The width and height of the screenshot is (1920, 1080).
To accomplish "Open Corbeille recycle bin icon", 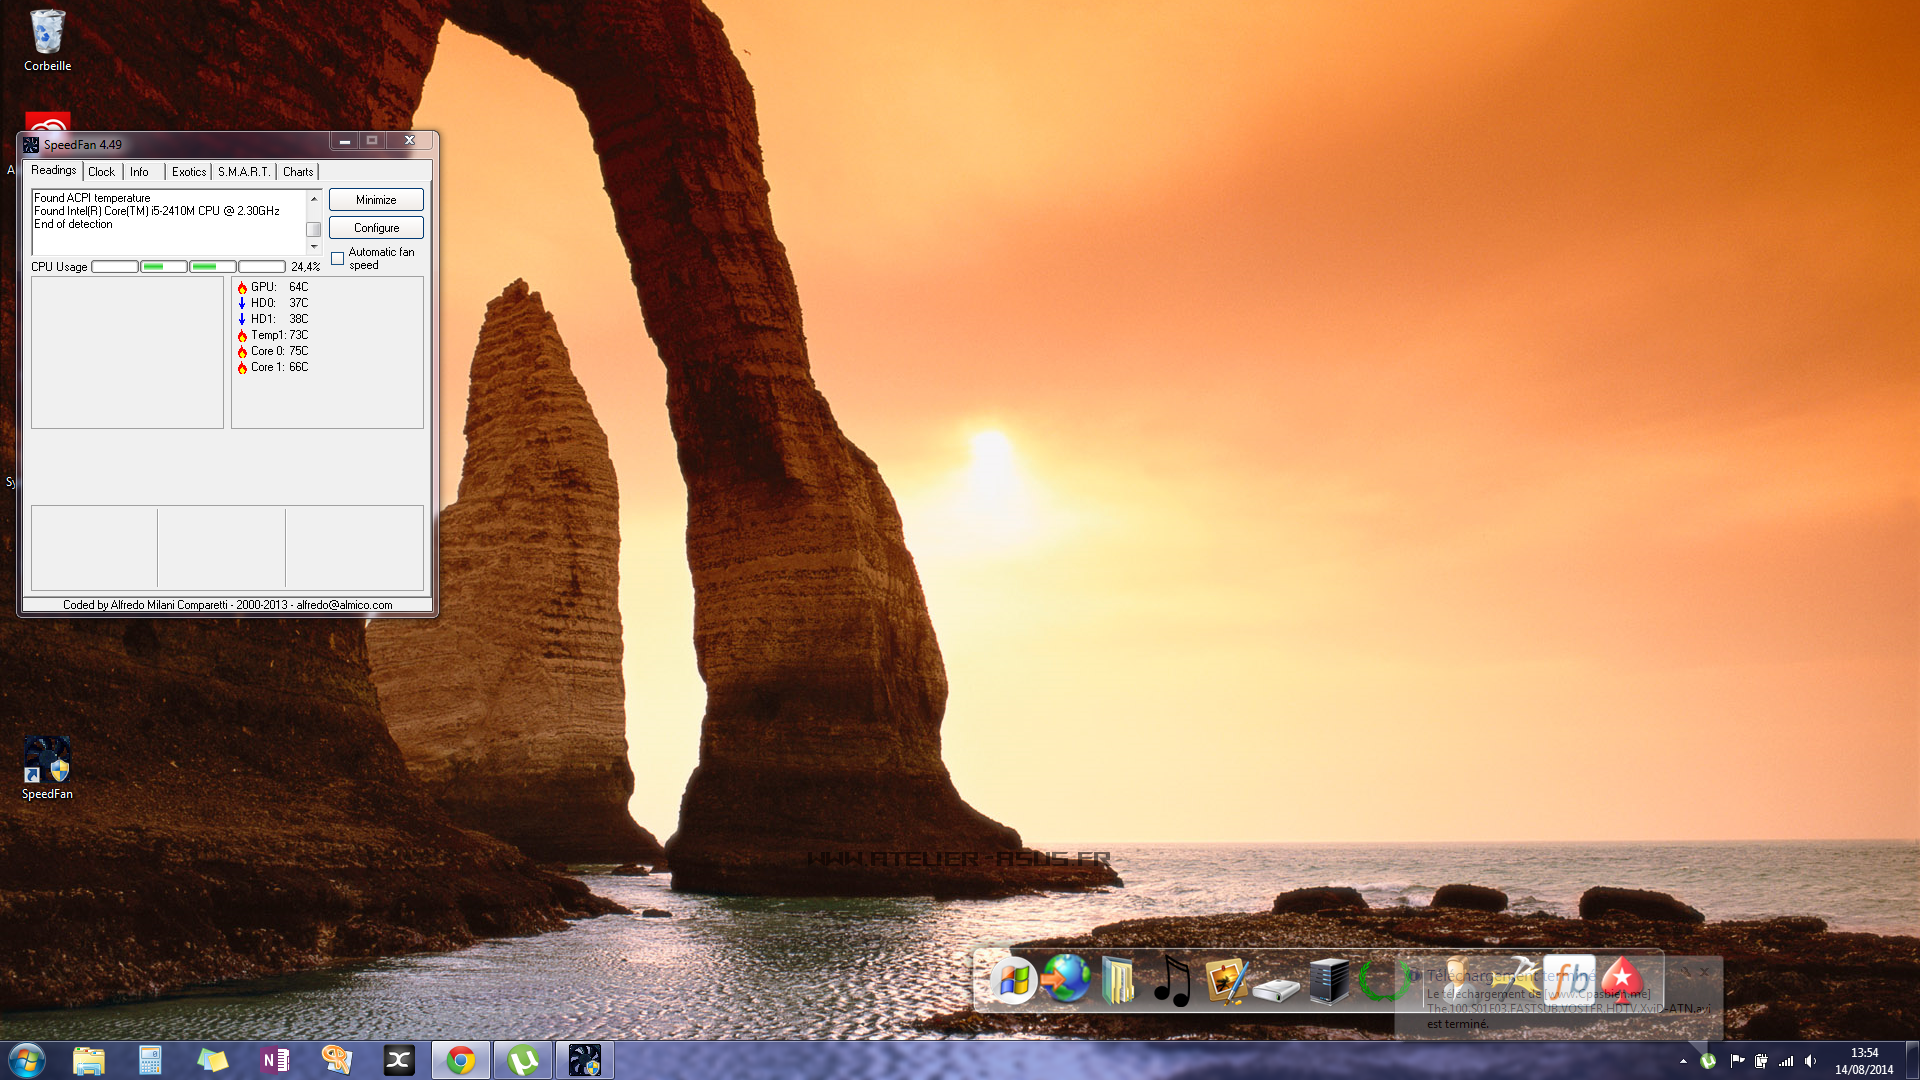I will (47, 33).
